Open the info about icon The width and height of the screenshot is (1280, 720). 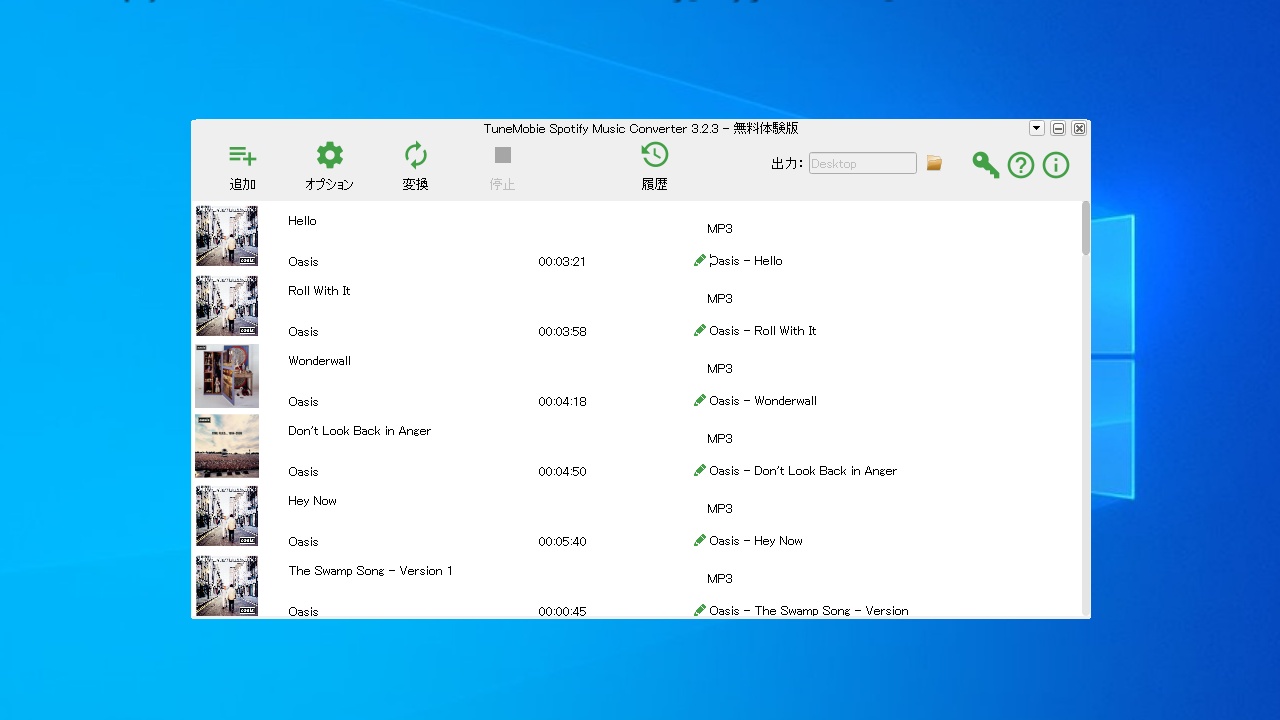(1056, 165)
